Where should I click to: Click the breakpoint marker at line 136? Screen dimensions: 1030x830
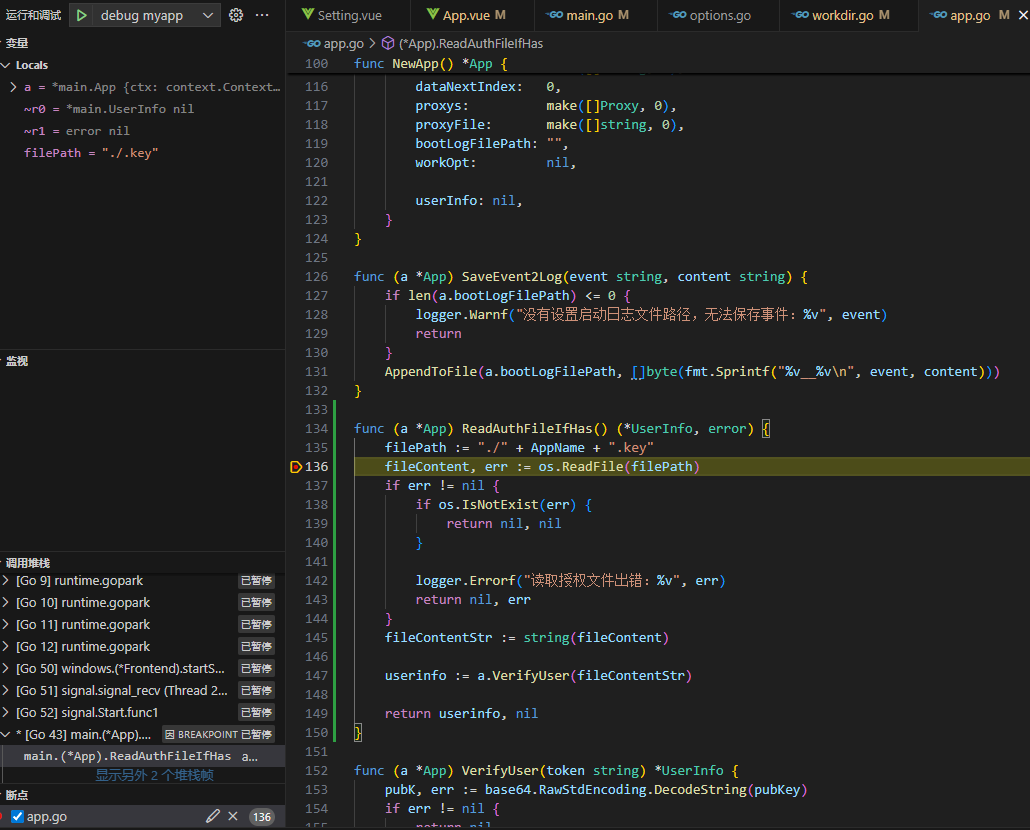[295, 467]
